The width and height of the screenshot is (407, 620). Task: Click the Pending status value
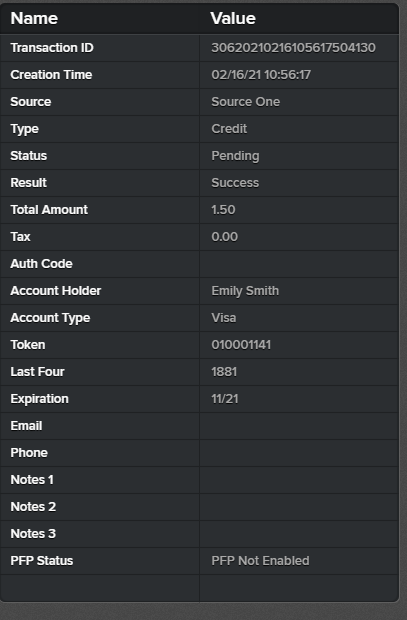coord(235,156)
